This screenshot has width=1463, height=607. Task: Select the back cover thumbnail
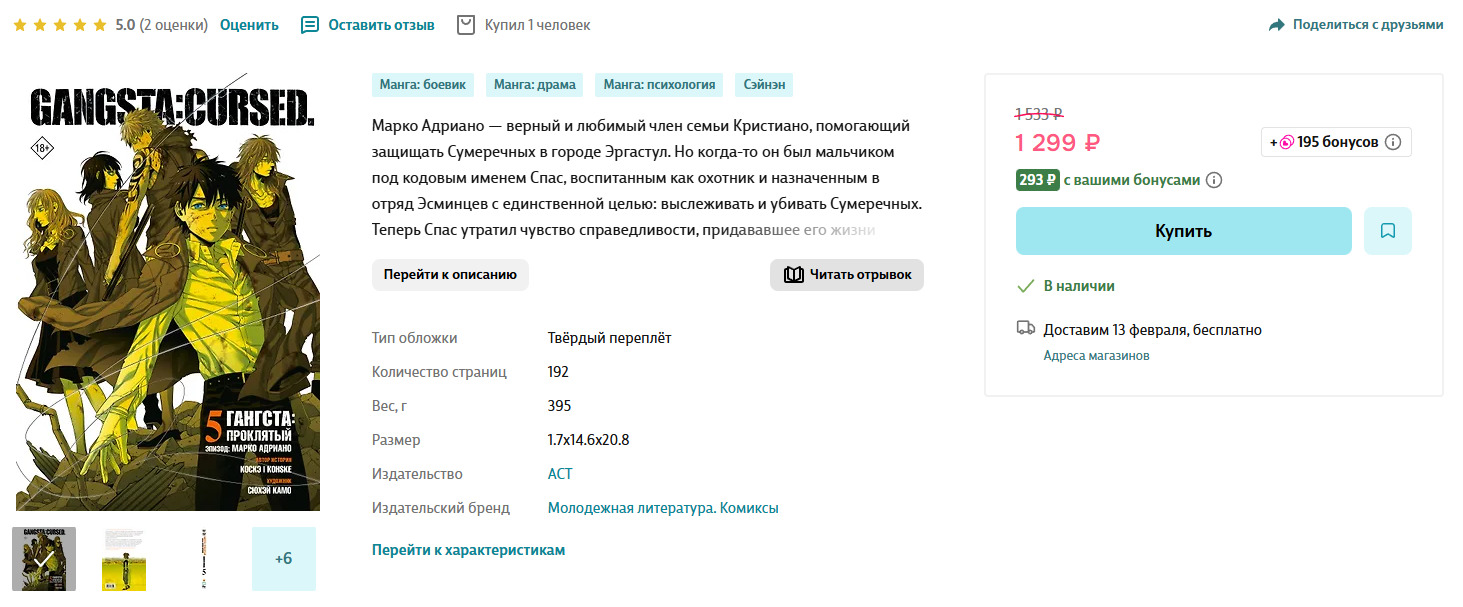[x=124, y=558]
